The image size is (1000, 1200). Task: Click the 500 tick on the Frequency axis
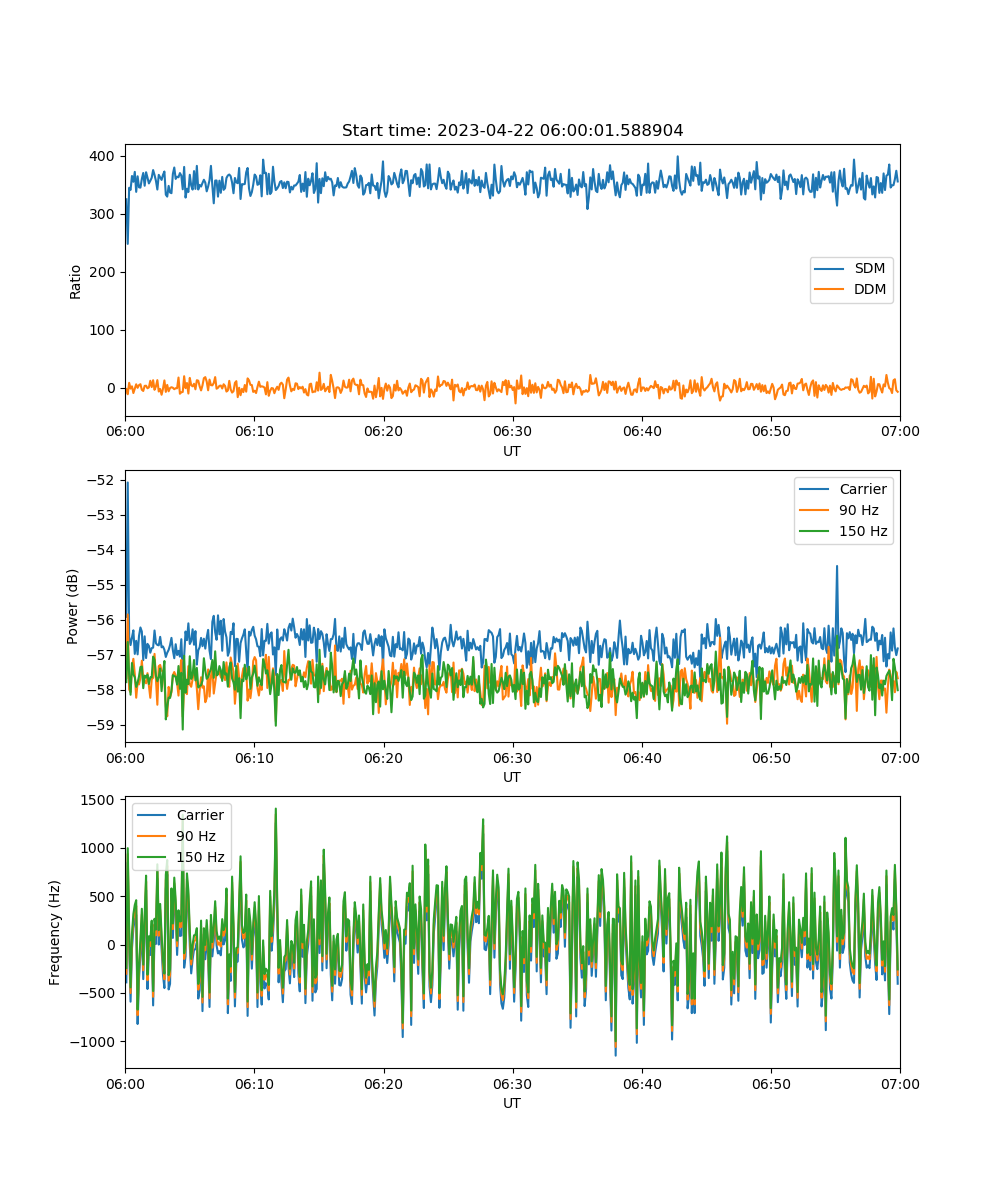104,897
